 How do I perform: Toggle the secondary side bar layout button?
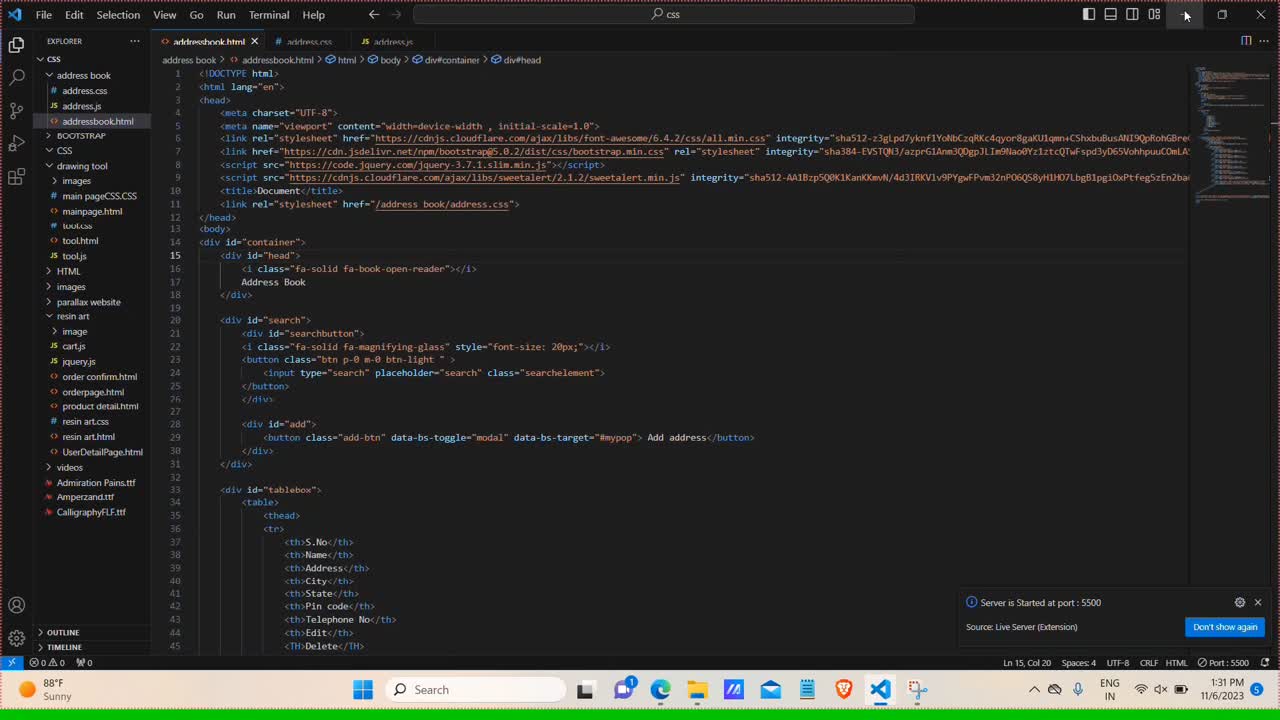click(1133, 15)
